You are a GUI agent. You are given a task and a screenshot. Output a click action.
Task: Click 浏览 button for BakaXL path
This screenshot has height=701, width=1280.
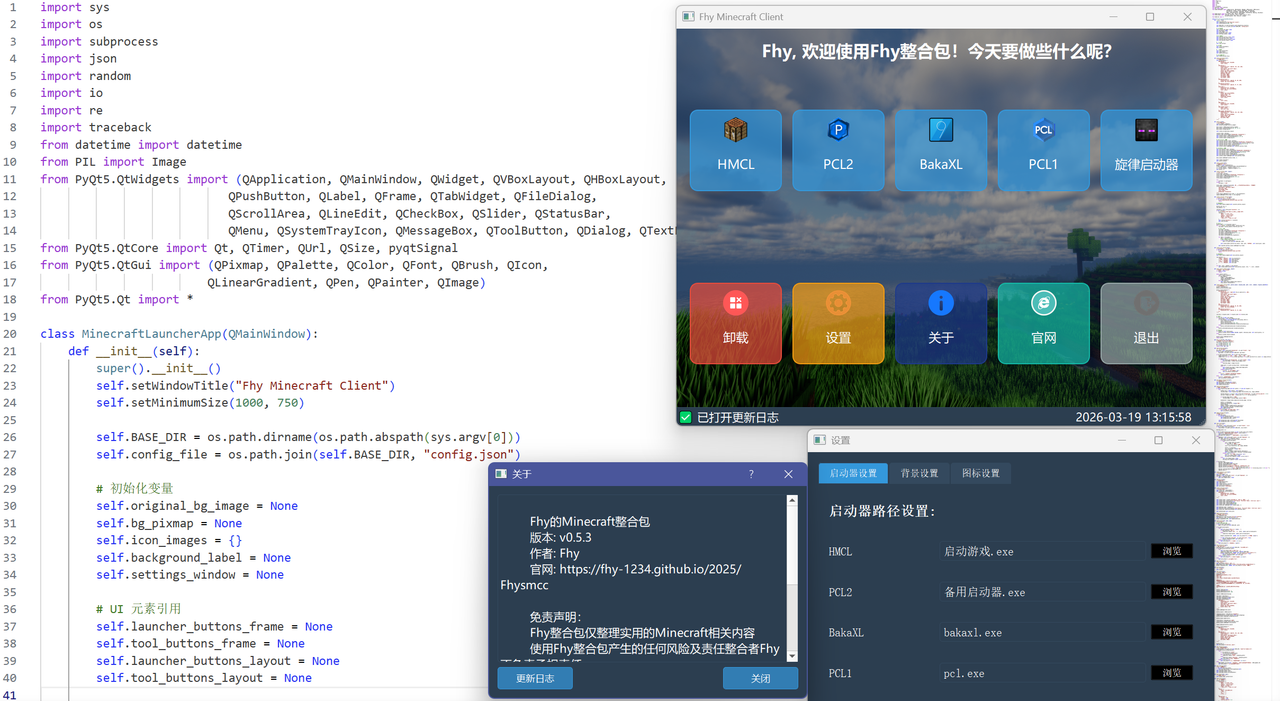(1172, 632)
